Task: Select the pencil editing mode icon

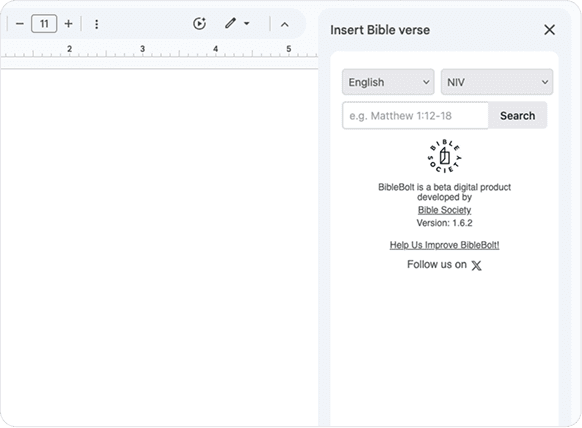Action: pos(230,23)
